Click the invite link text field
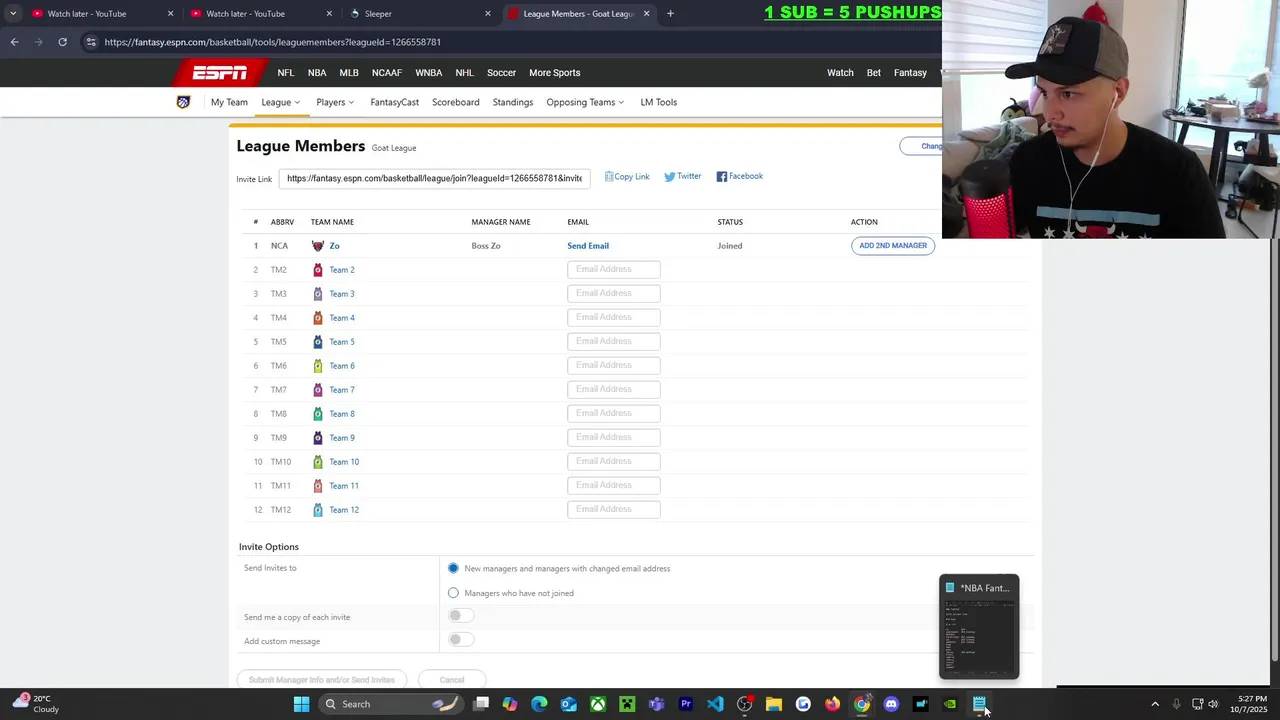1280x720 pixels. pos(434,178)
